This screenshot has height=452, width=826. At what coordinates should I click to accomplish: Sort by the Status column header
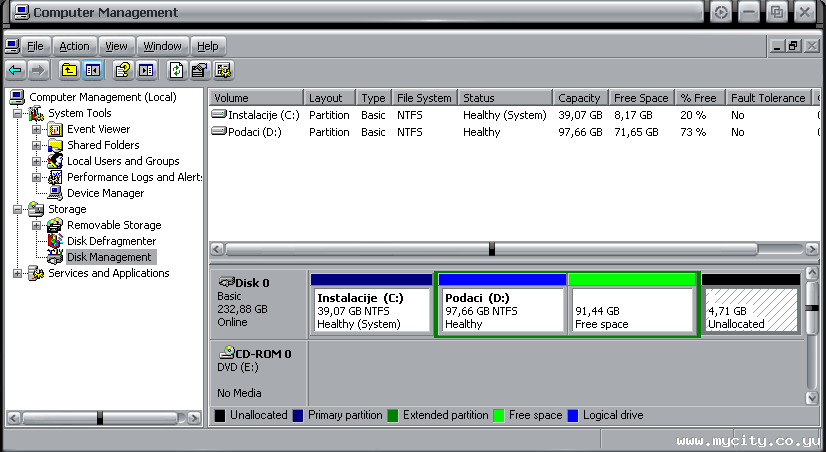(505, 98)
